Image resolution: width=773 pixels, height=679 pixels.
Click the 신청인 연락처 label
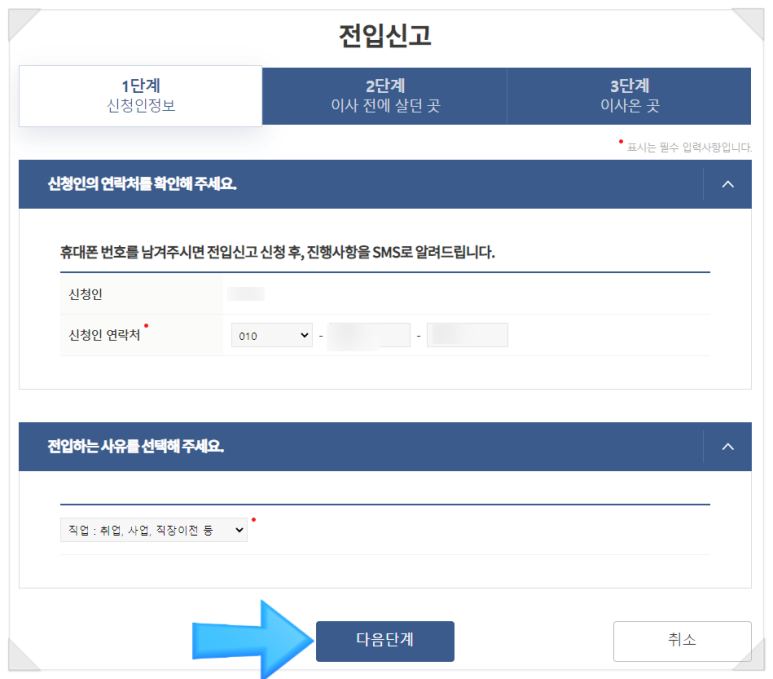(x=105, y=335)
